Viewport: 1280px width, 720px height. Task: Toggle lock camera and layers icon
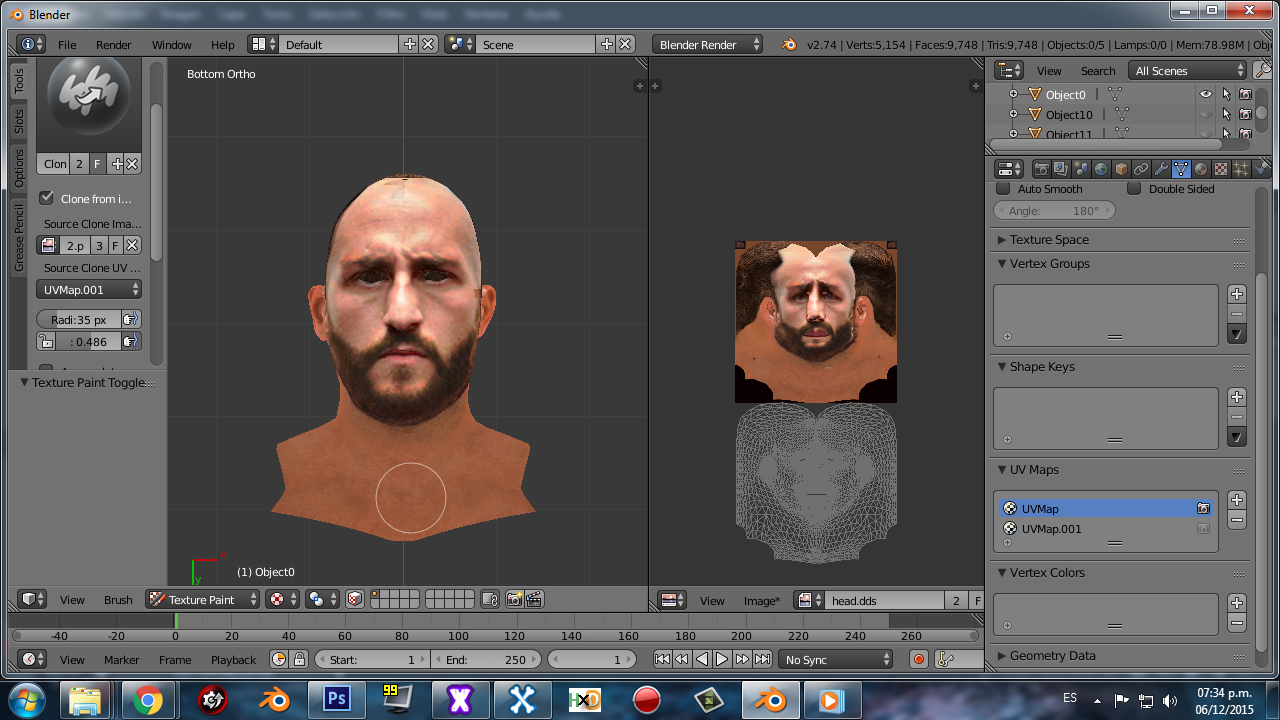(x=490, y=599)
